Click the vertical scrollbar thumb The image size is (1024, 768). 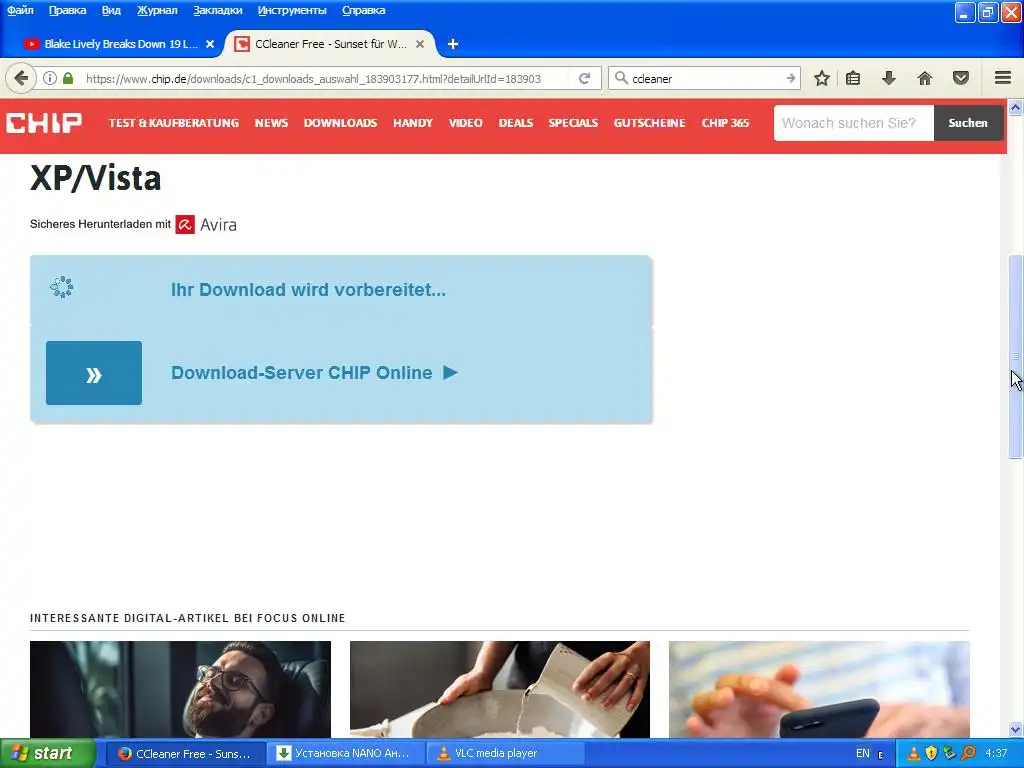coord(1016,357)
